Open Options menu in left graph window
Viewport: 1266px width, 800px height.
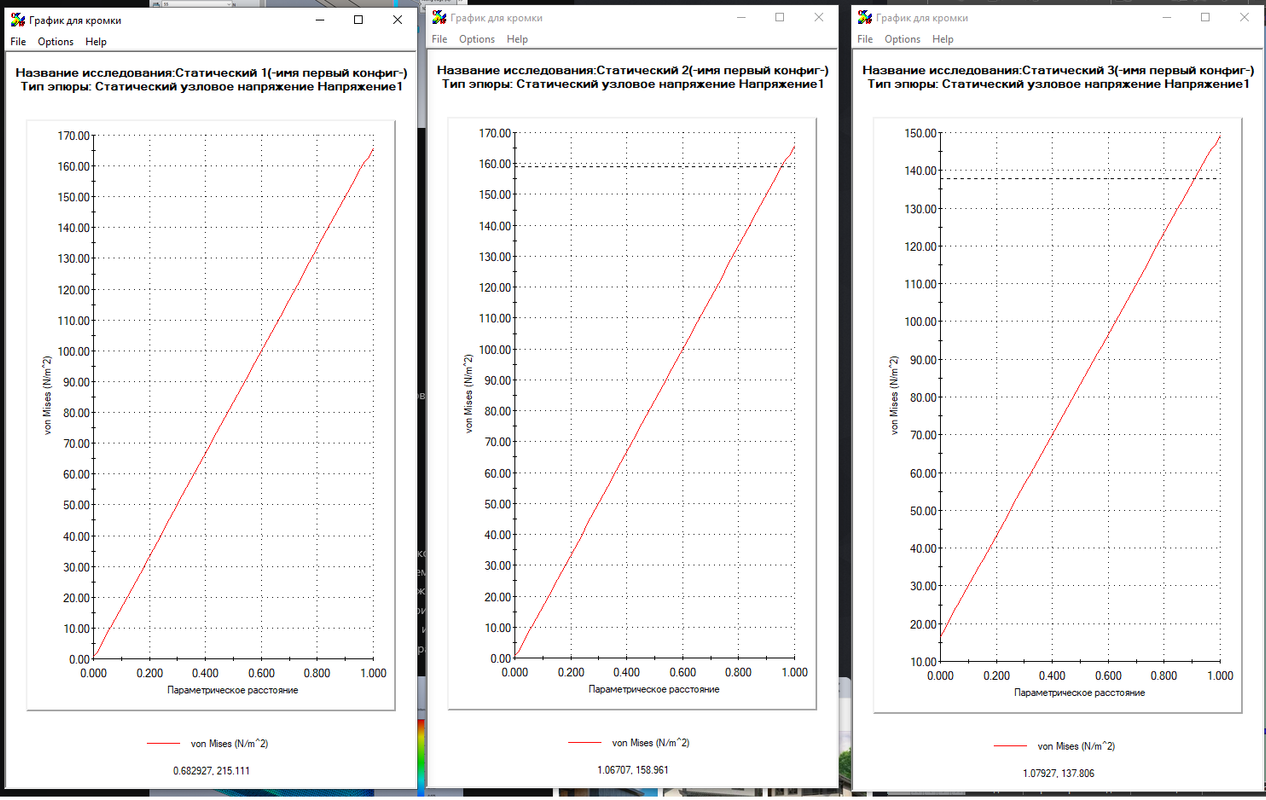[56, 42]
